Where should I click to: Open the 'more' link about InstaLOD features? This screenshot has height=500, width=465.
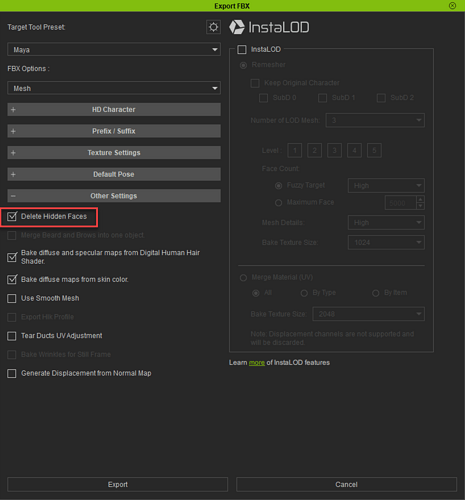[x=257, y=363]
